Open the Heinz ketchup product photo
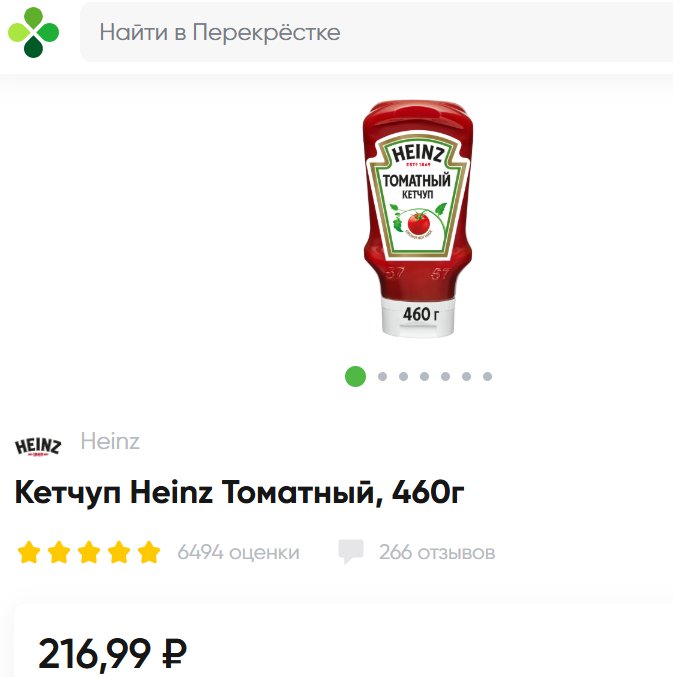The height and width of the screenshot is (677, 673). (x=417, y=218)
